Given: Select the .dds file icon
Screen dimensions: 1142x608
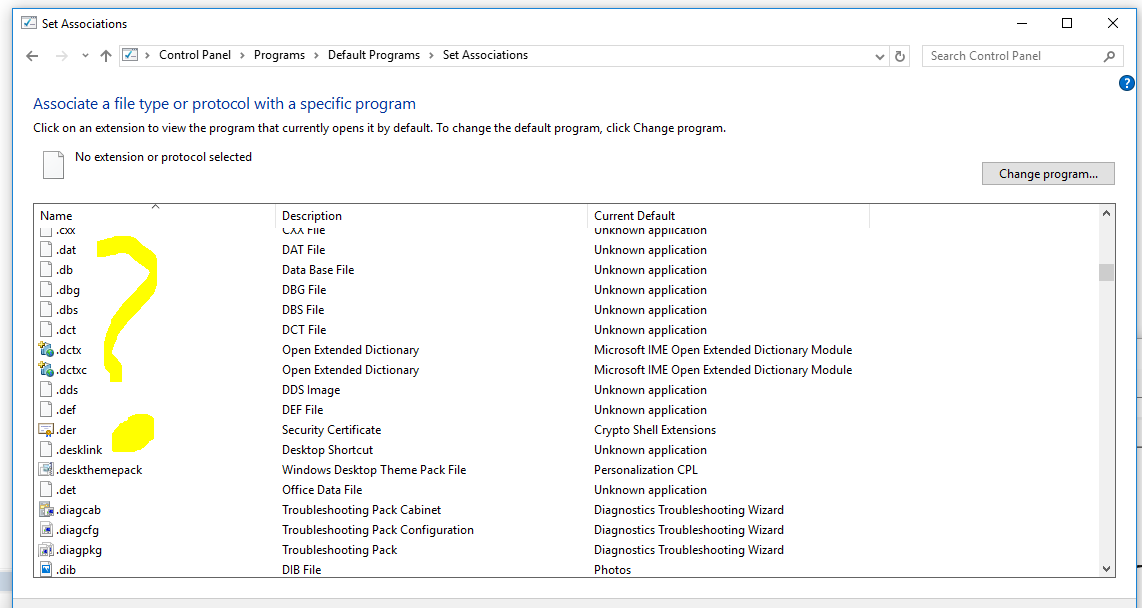Looking at the screenshot, I should click(x=47, y=390).
